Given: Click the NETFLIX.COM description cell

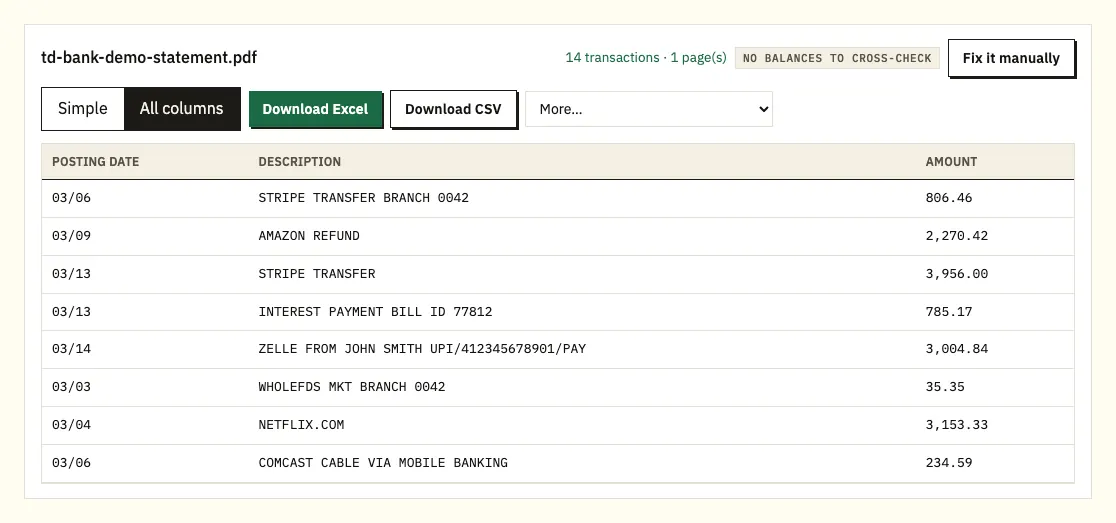Looking at the screenshot, I should pyautogui.click(x=301, y=425).
